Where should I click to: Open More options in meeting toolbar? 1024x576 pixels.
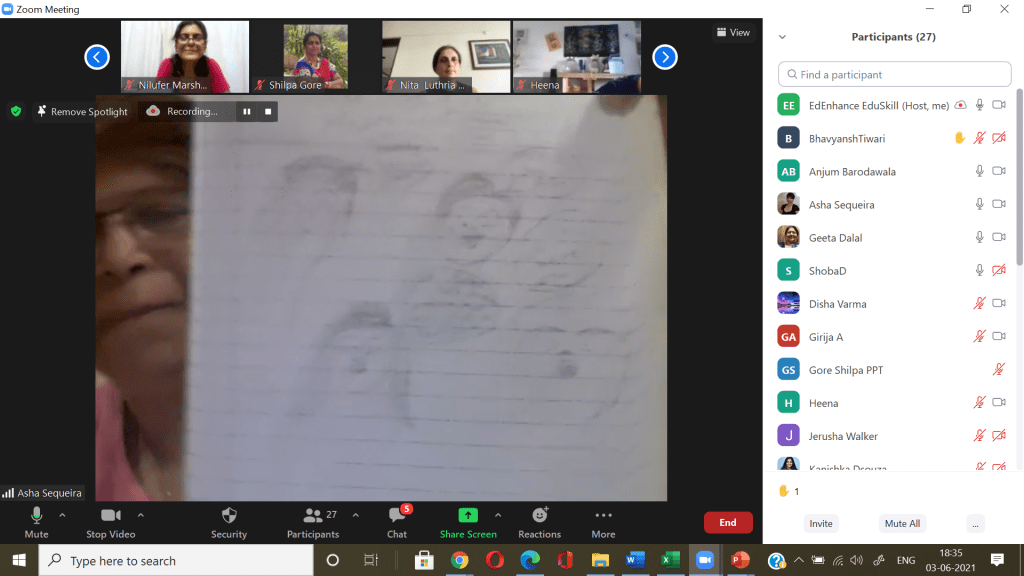pos(603,516)
